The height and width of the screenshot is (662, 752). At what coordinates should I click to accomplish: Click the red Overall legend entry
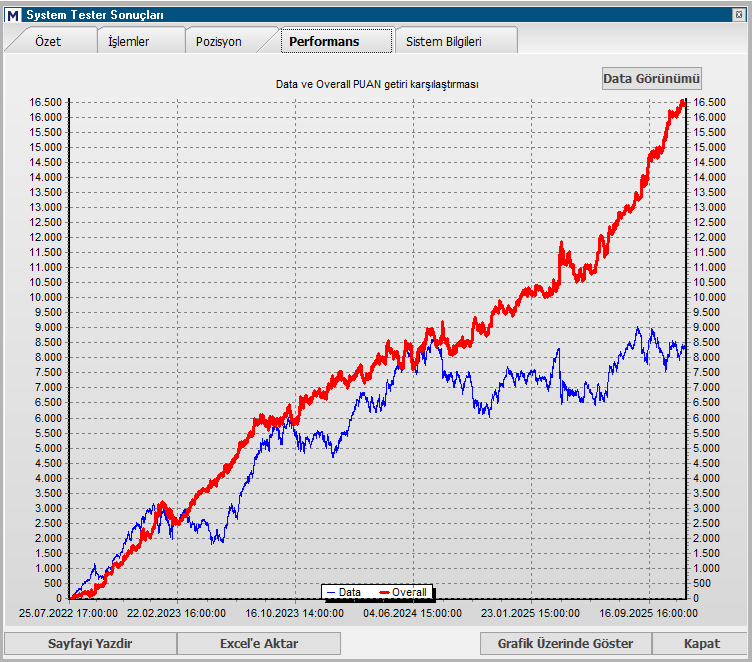[403, 592]
